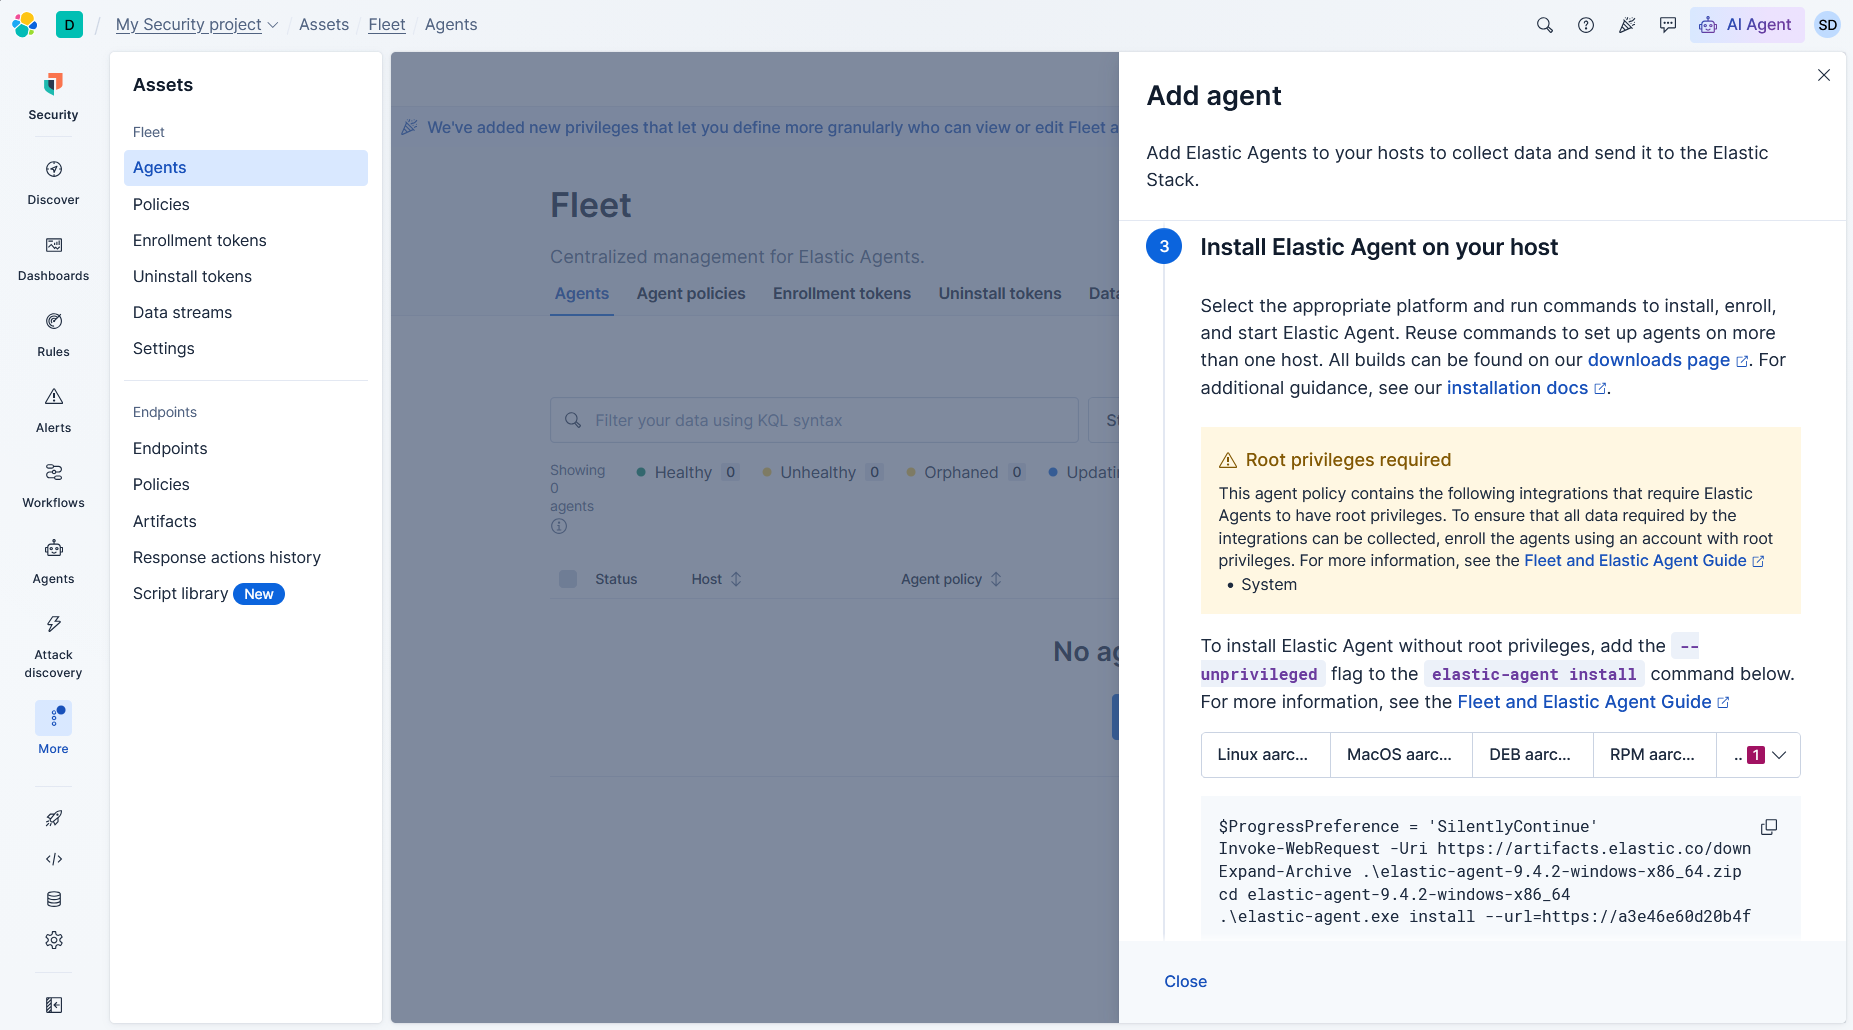This screenshot has width=1853, height=1030.
Task: Sort agents by the Host column
Action: tap(716, 579)
